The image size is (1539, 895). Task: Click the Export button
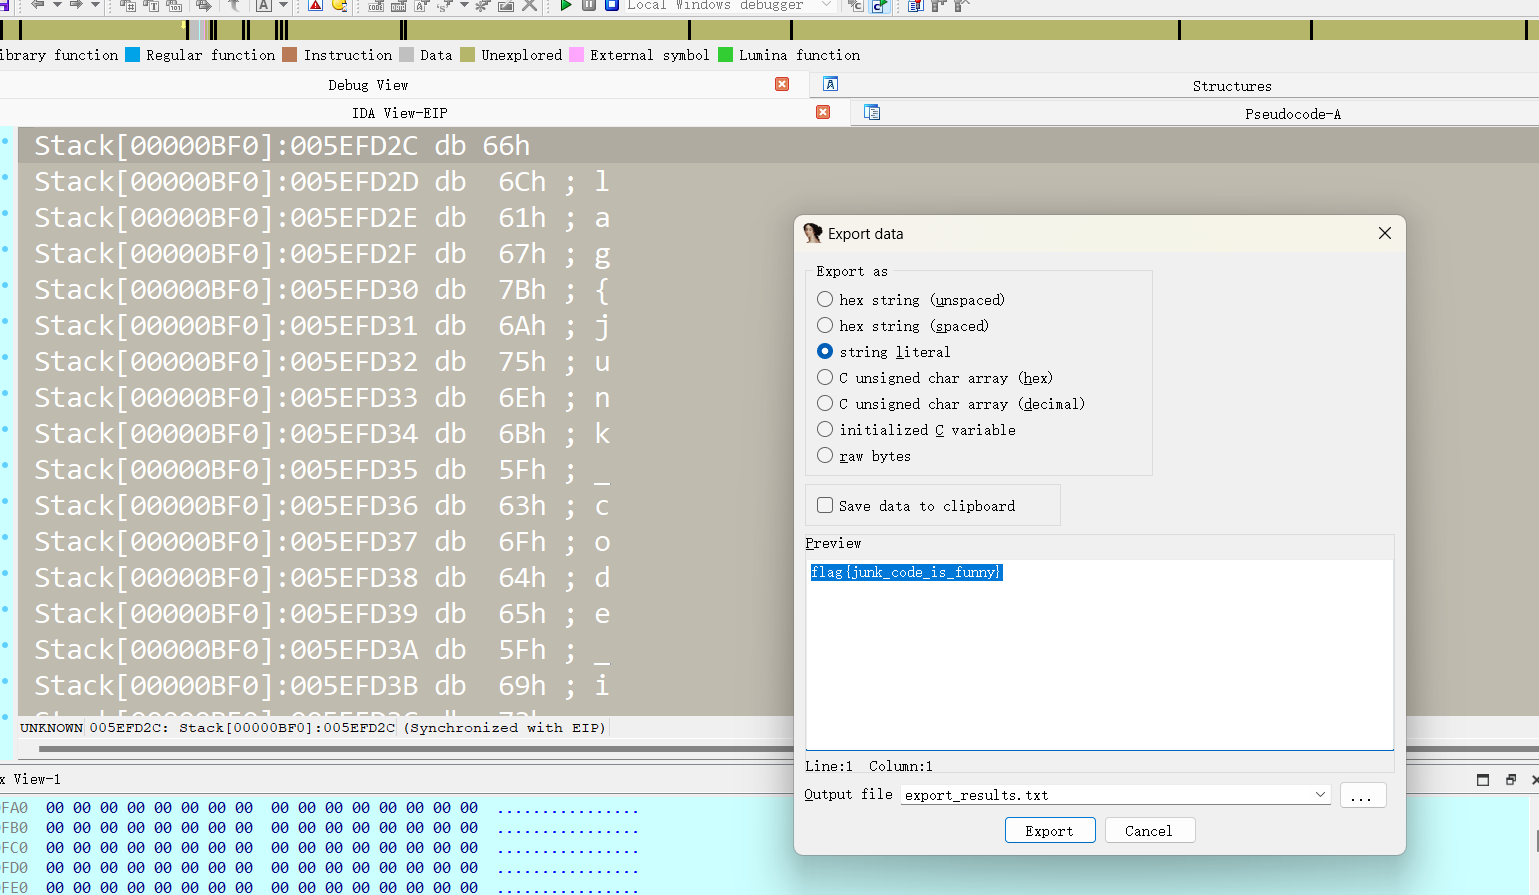pyautogui.click(x=1050, y=830)
